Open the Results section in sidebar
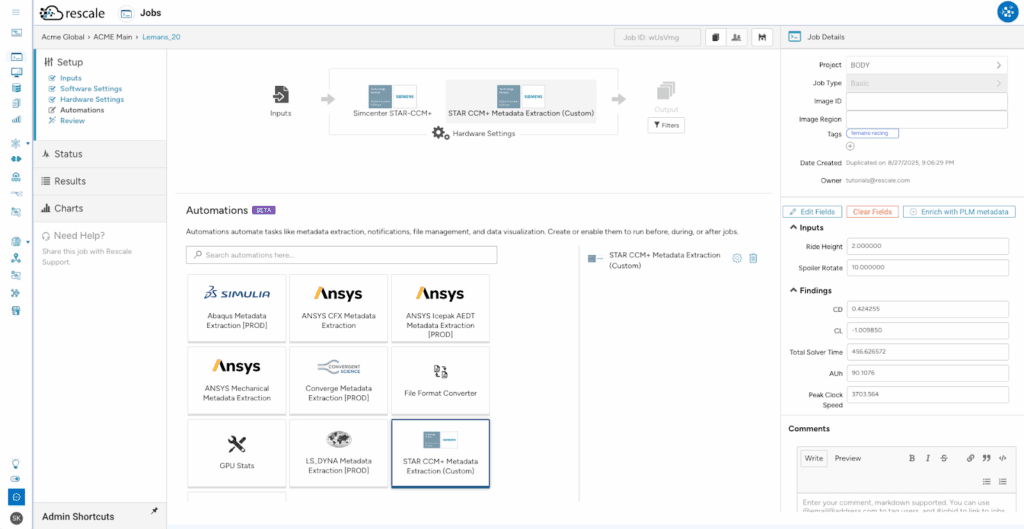 pos(70,181)
